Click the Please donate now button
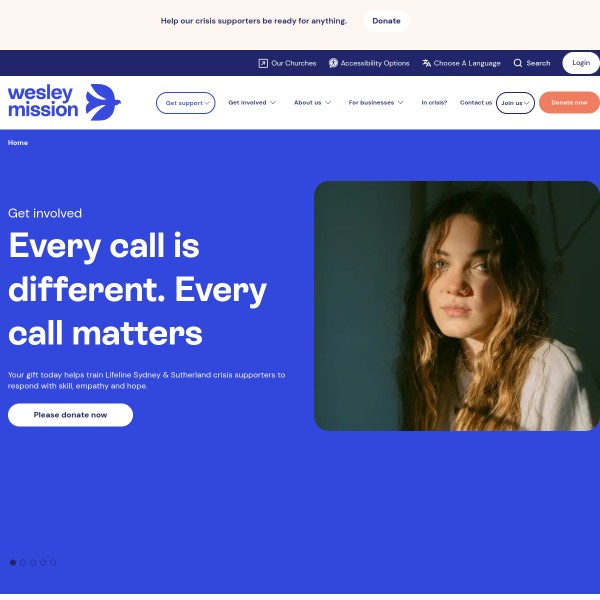The image size is (600, 600). (x=70, y=415)
